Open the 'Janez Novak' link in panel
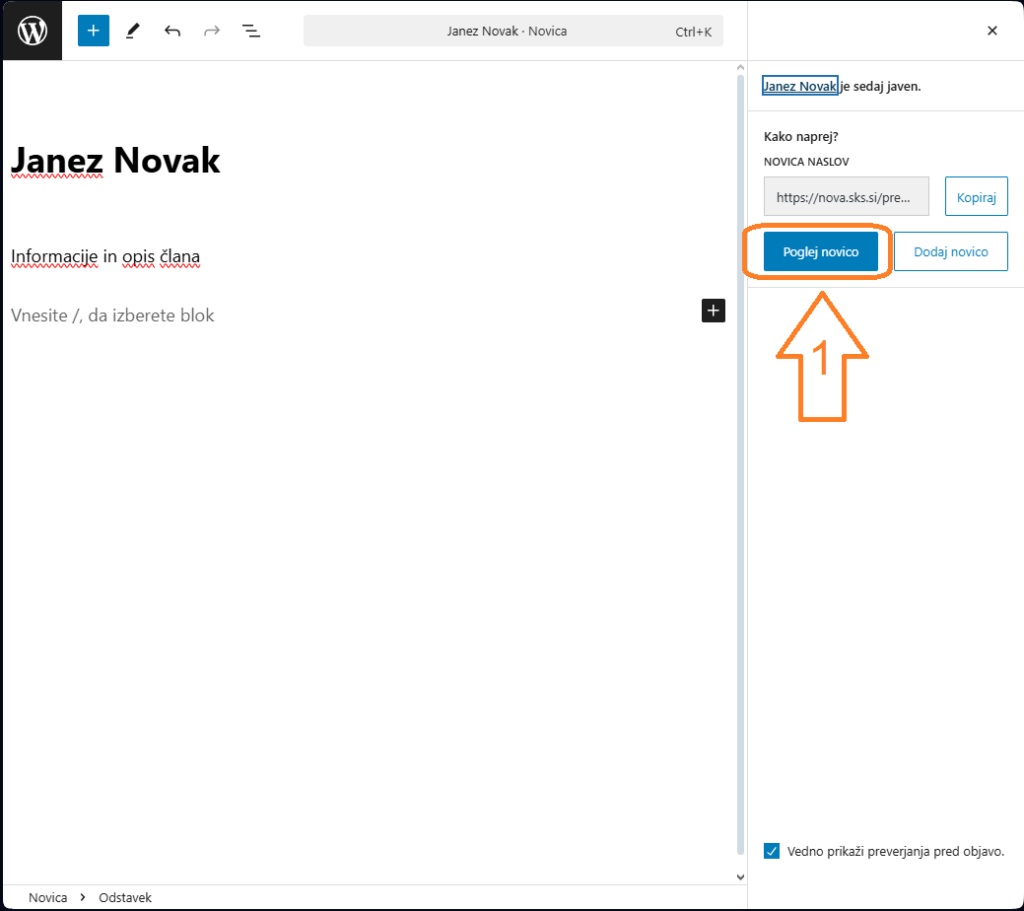The height and width of the screenshot is (911, 1024). (x=799, y=86)
